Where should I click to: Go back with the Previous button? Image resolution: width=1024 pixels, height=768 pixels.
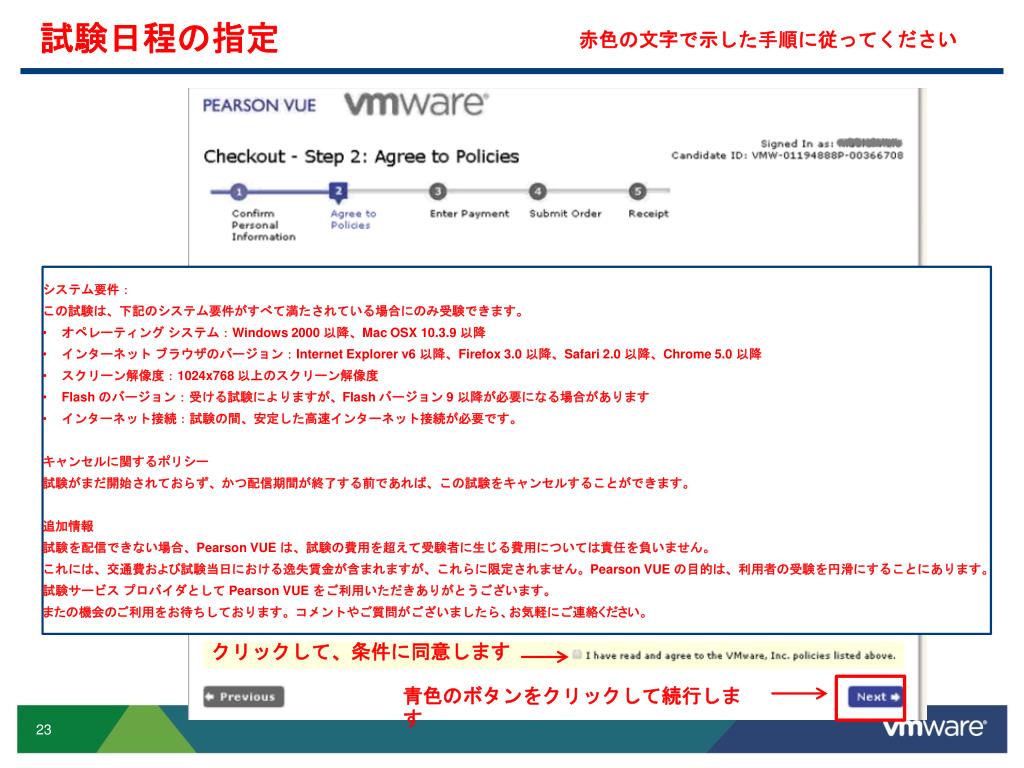pyautogui.click(x=243, y=697)
